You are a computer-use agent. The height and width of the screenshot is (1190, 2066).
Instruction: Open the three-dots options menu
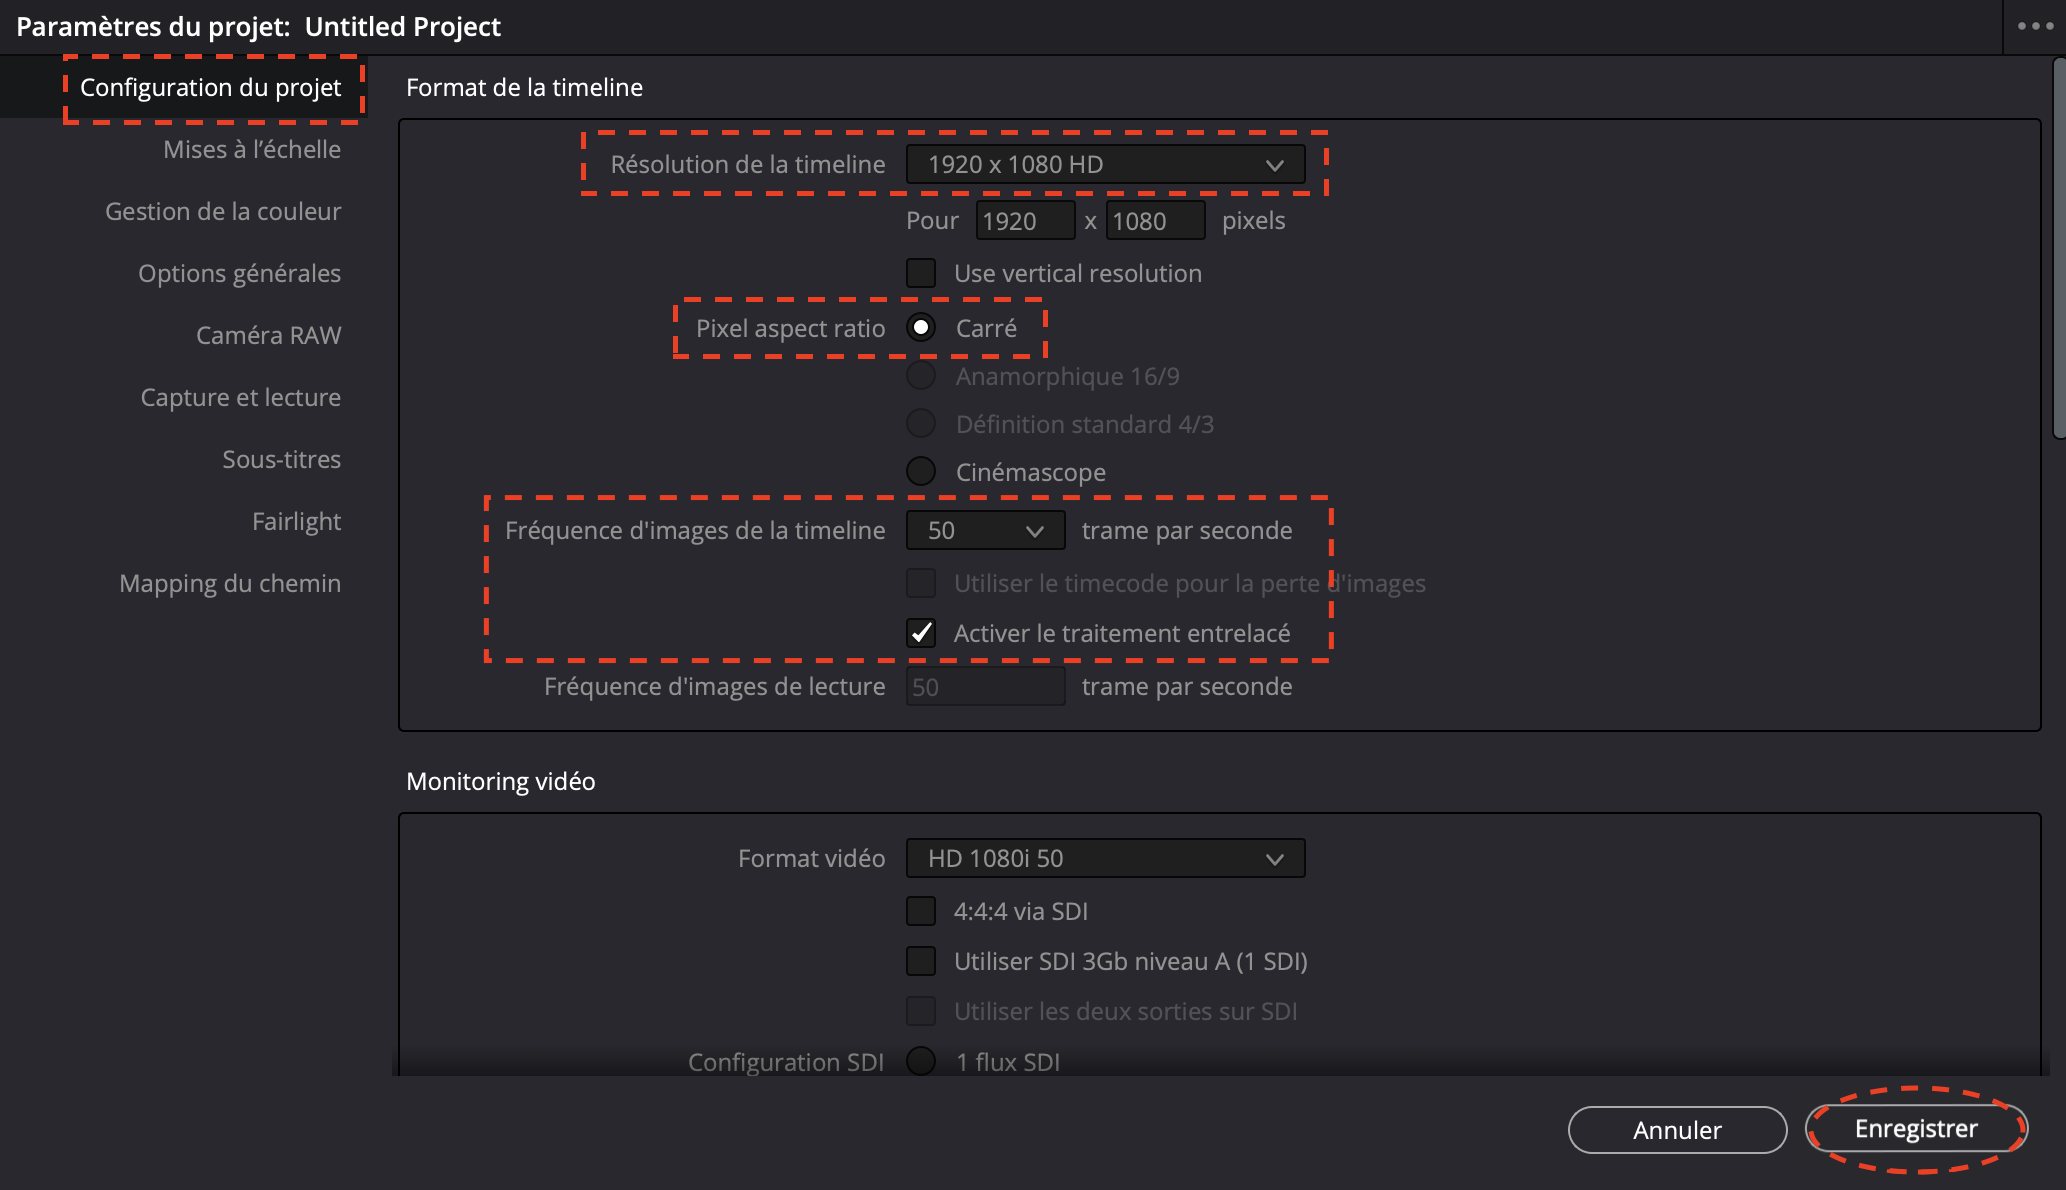[2034, 27]
